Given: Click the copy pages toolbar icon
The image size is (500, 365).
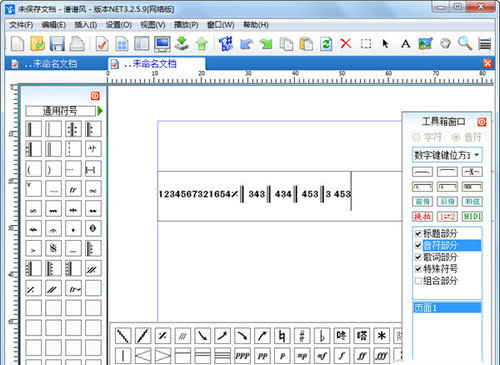Looking at the screenshot, I should tap(286, 44).
